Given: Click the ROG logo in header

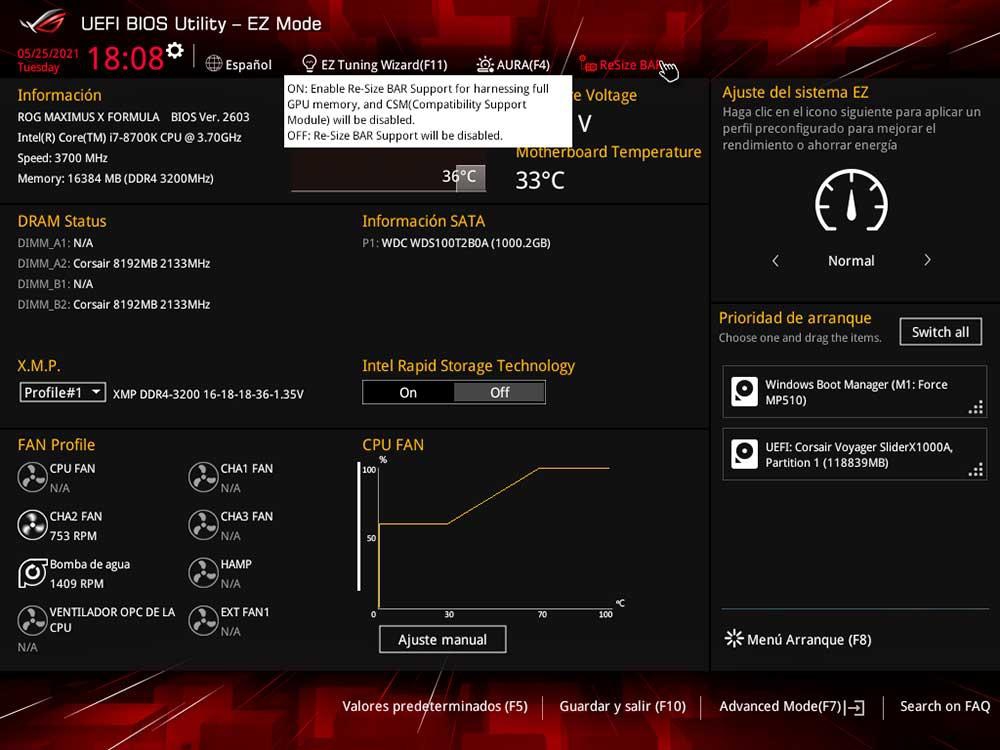Looking at the screenshot, I should pyautogui.click(x=43, y=23).
